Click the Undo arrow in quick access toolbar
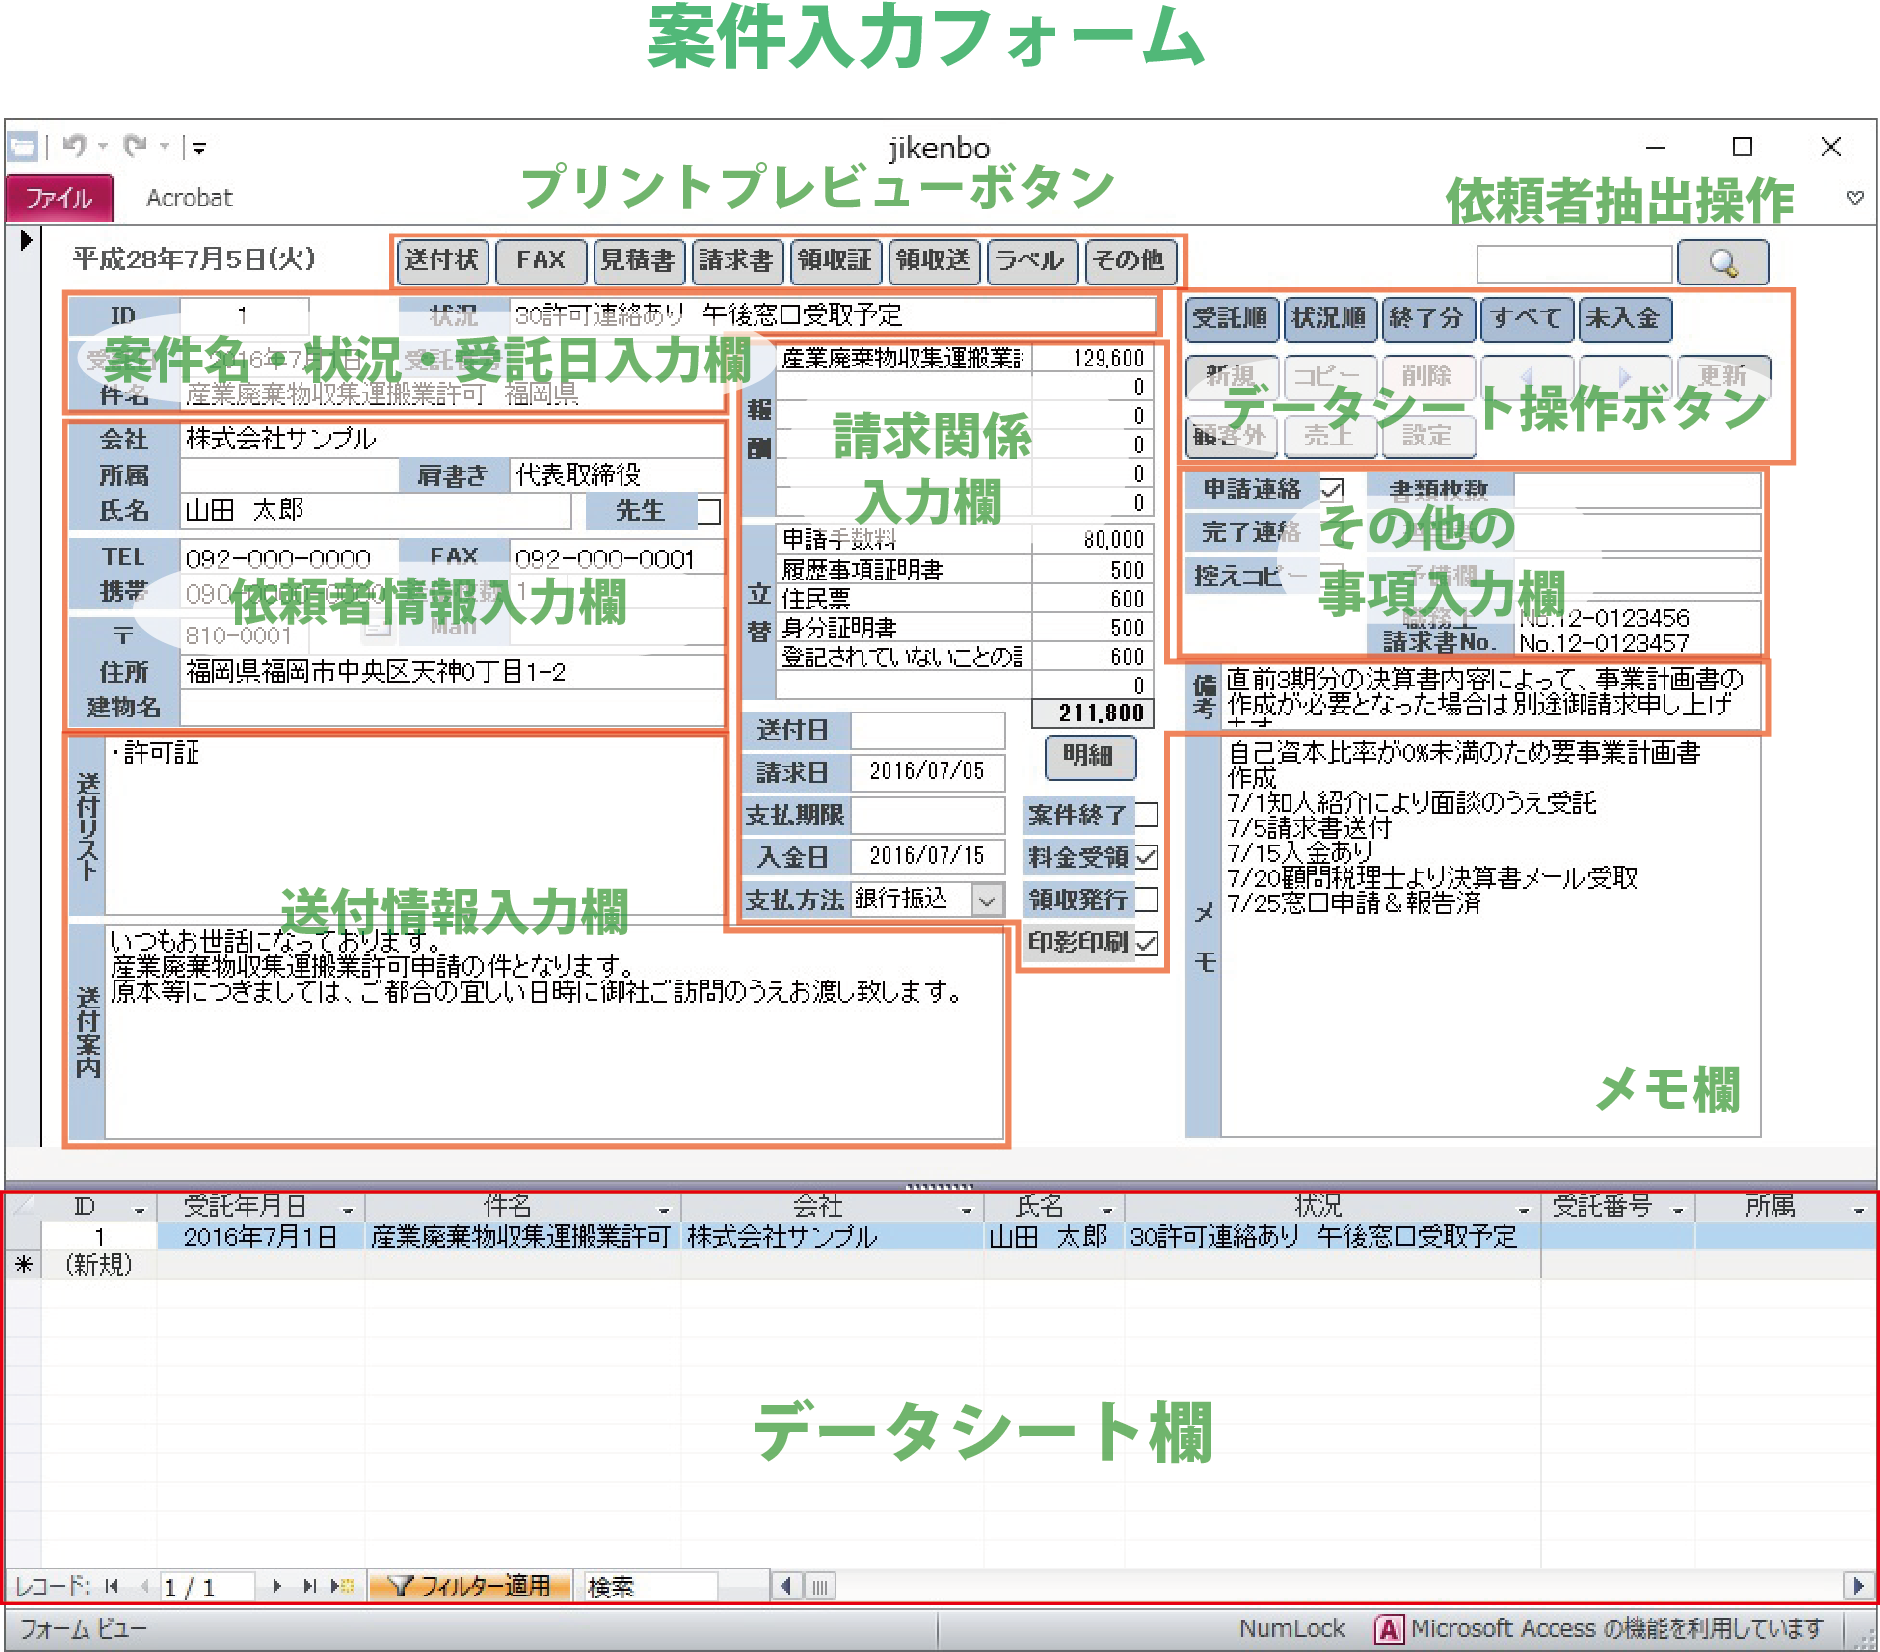 click(74, 147)
